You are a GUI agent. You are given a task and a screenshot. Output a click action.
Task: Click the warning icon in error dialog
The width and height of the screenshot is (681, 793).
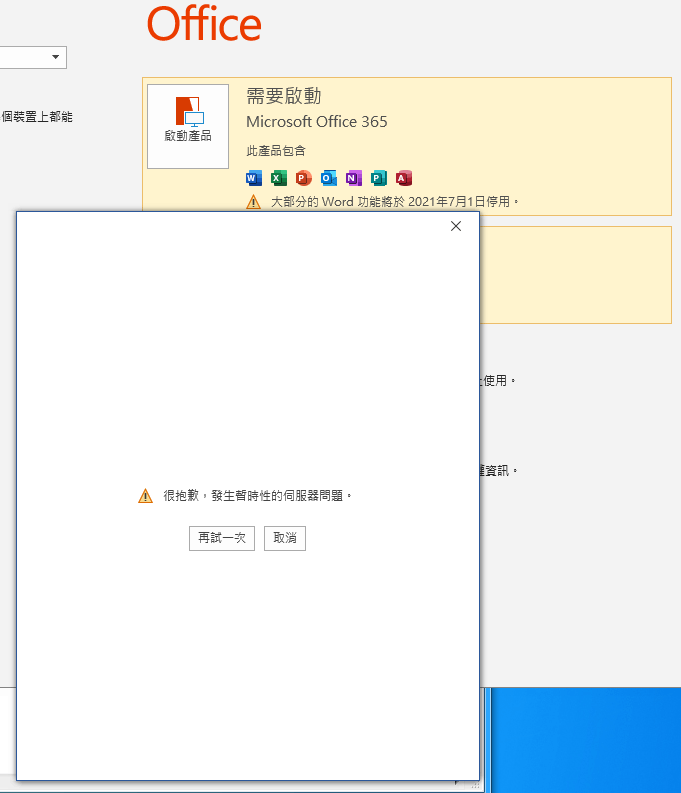coord(146,496)
